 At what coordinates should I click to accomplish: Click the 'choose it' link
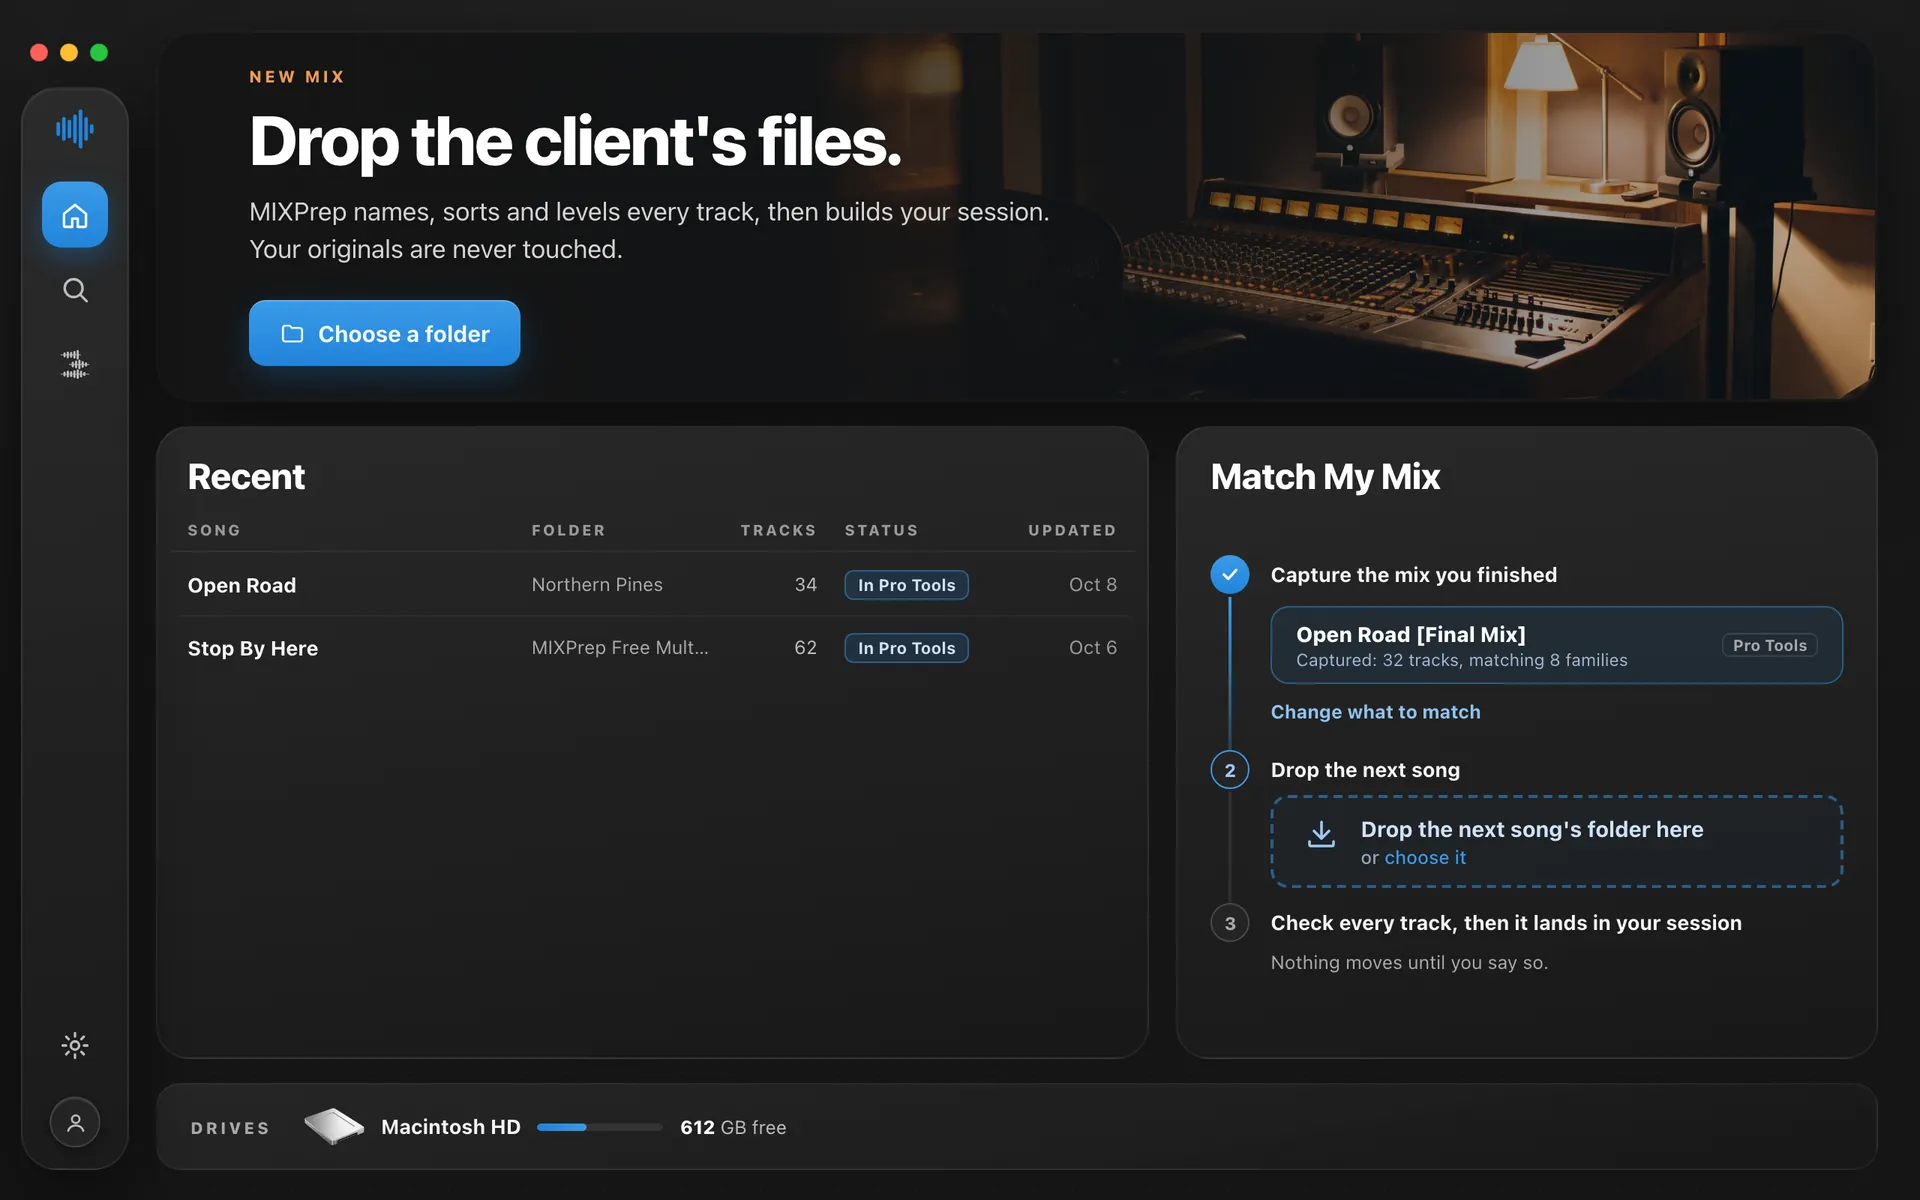1424,858
